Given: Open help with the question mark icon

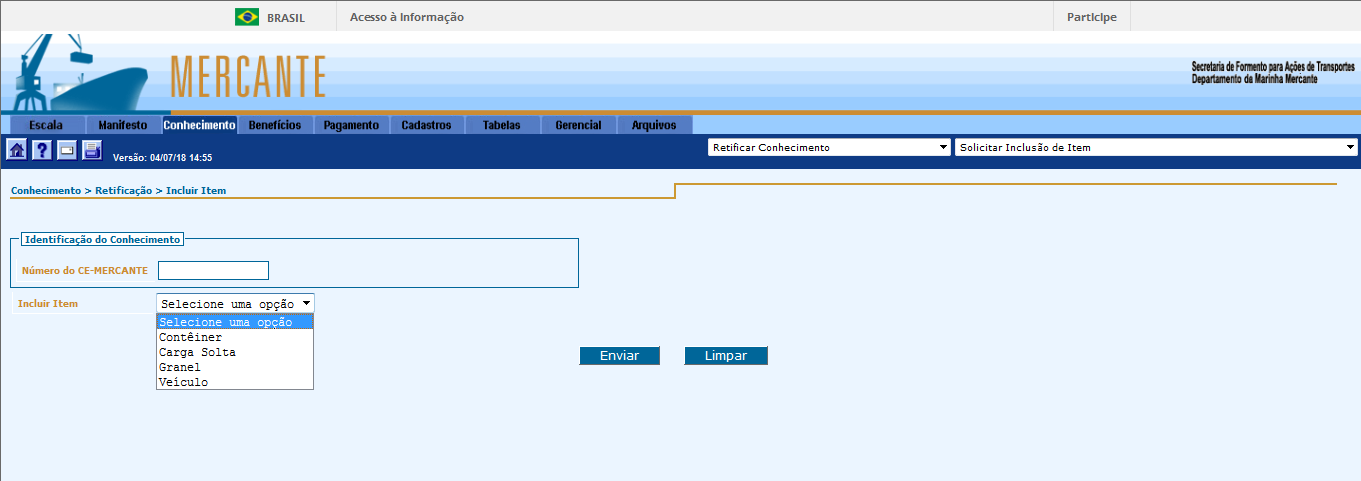Looking at the screenshot, I should pyautogui.click(x=42, y=150).
